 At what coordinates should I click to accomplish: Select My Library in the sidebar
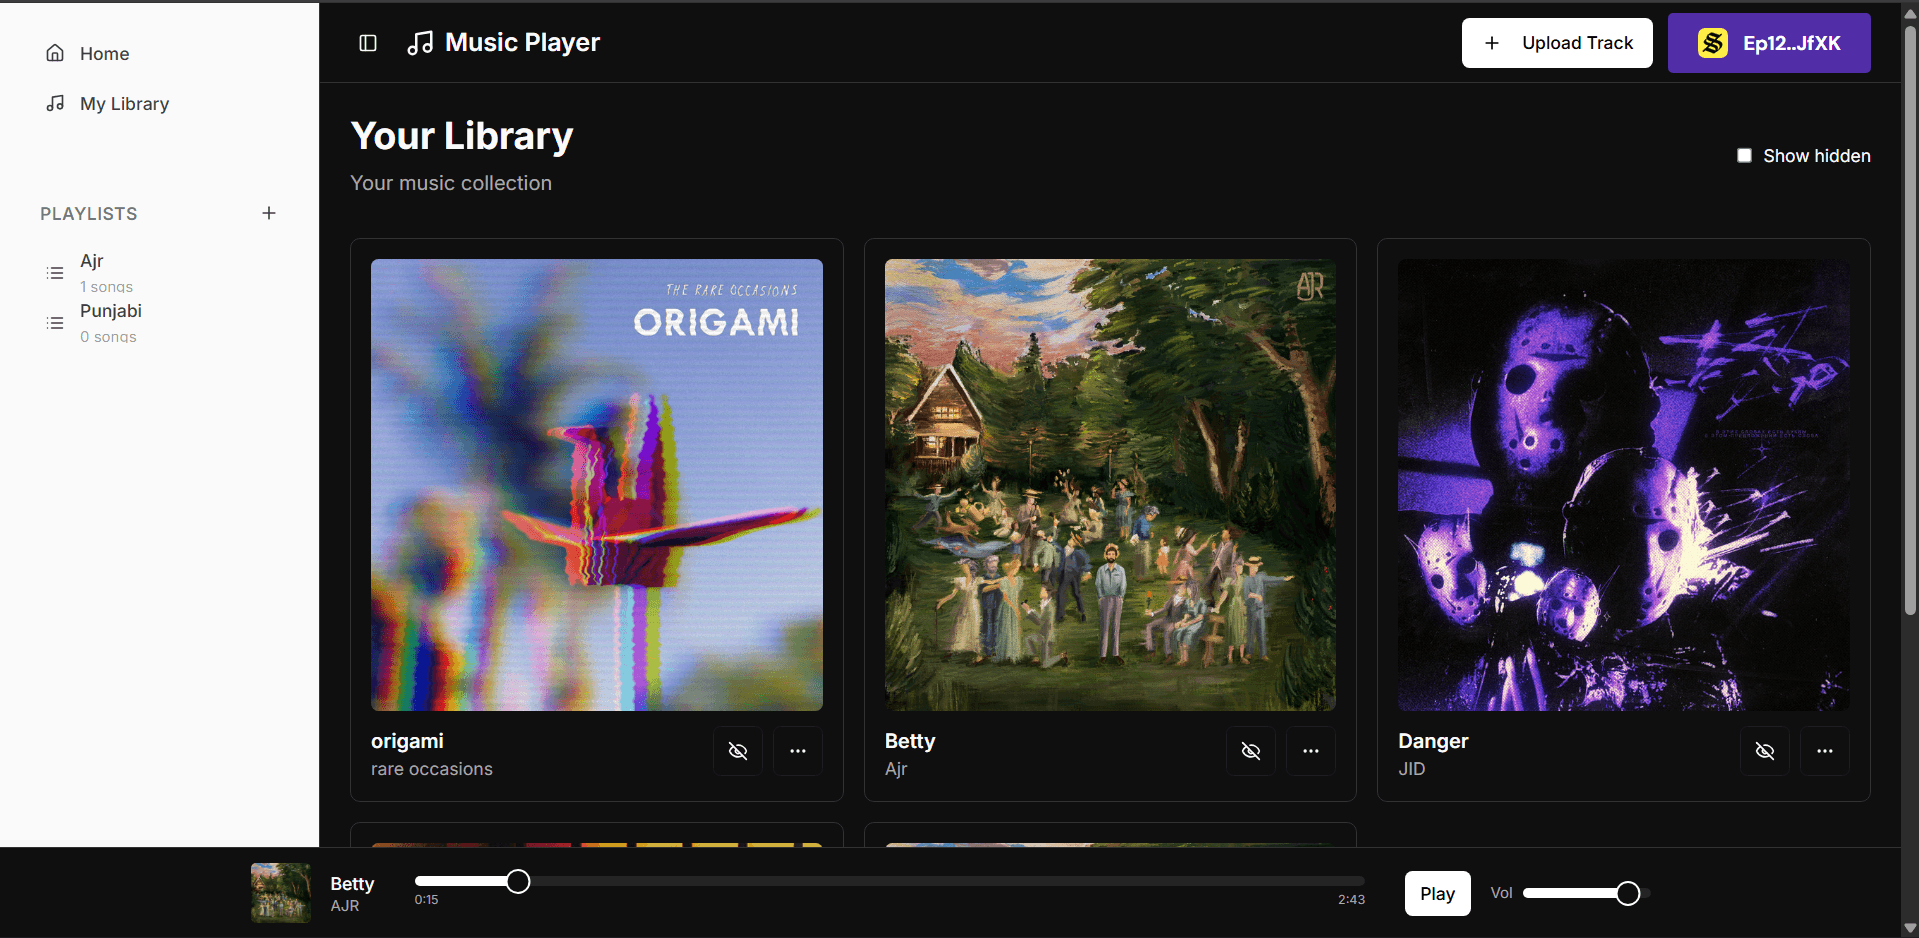click(x=123, y=103)
